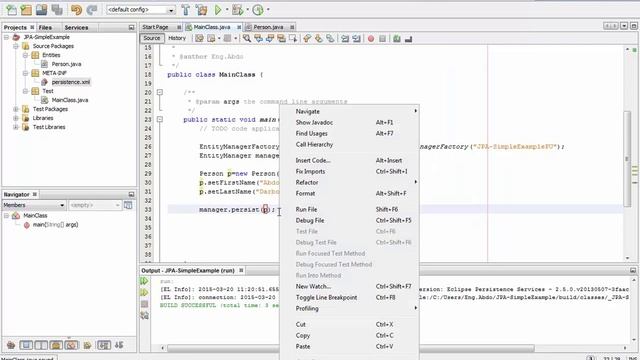Image resolution: width=640 pixels, height=360 pixels.
Task: Click the Uncomment icon at editor toolbar end
Action: (x=409, y=39)
